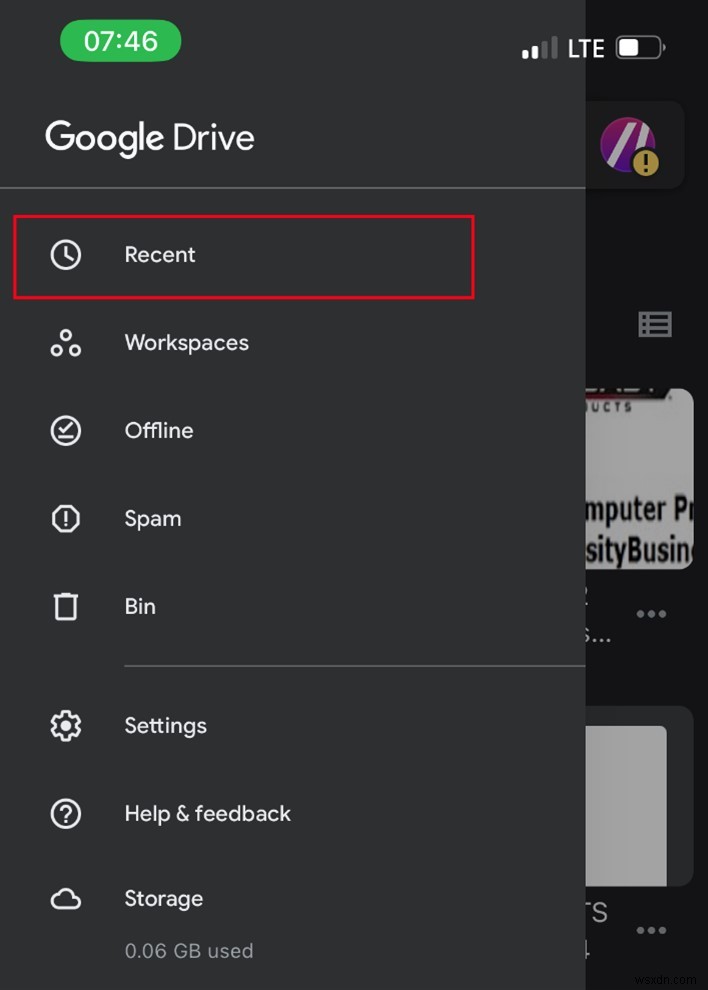Open more options beside Computer Products thumbnail
The image size is (708, 990).
pyautogui.click(x=651, y=614)
